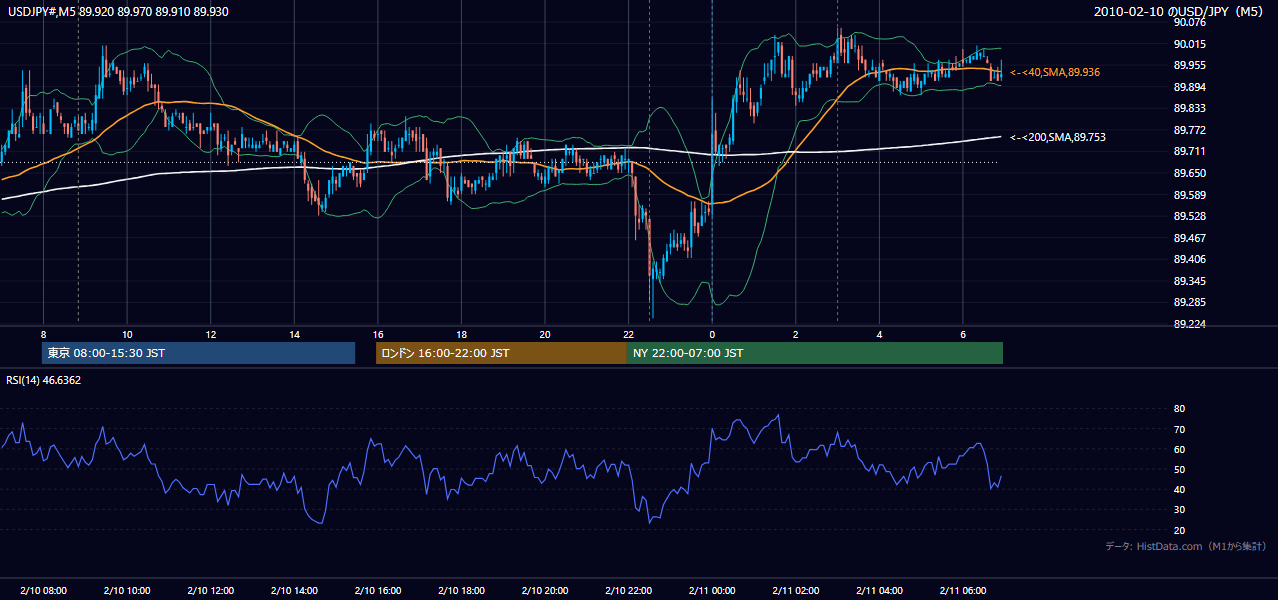
Task: Click hour tick 10 under the price chart
Action: (x=127, y=334)
